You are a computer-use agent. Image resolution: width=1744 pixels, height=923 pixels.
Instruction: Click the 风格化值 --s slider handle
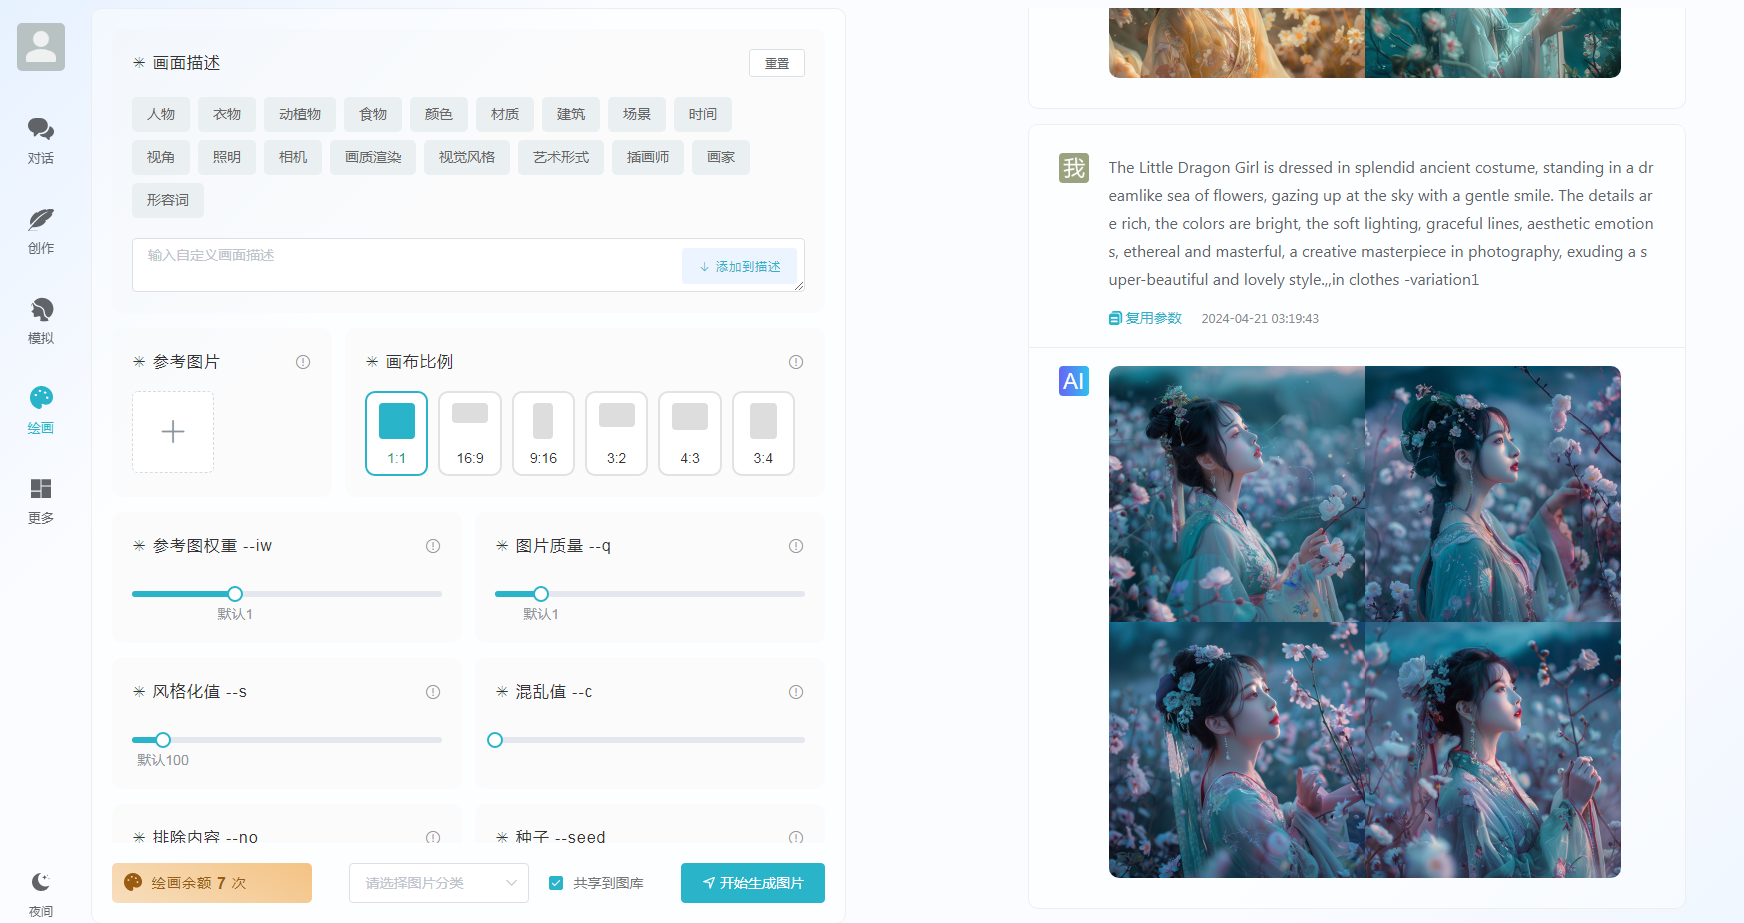click(x=163, y=740)
